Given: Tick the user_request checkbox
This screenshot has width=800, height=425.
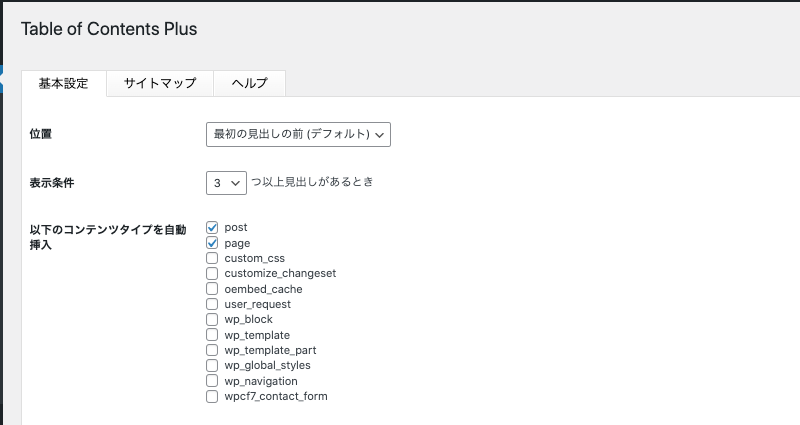Looking at the screenshot, I should pos(212,304).
